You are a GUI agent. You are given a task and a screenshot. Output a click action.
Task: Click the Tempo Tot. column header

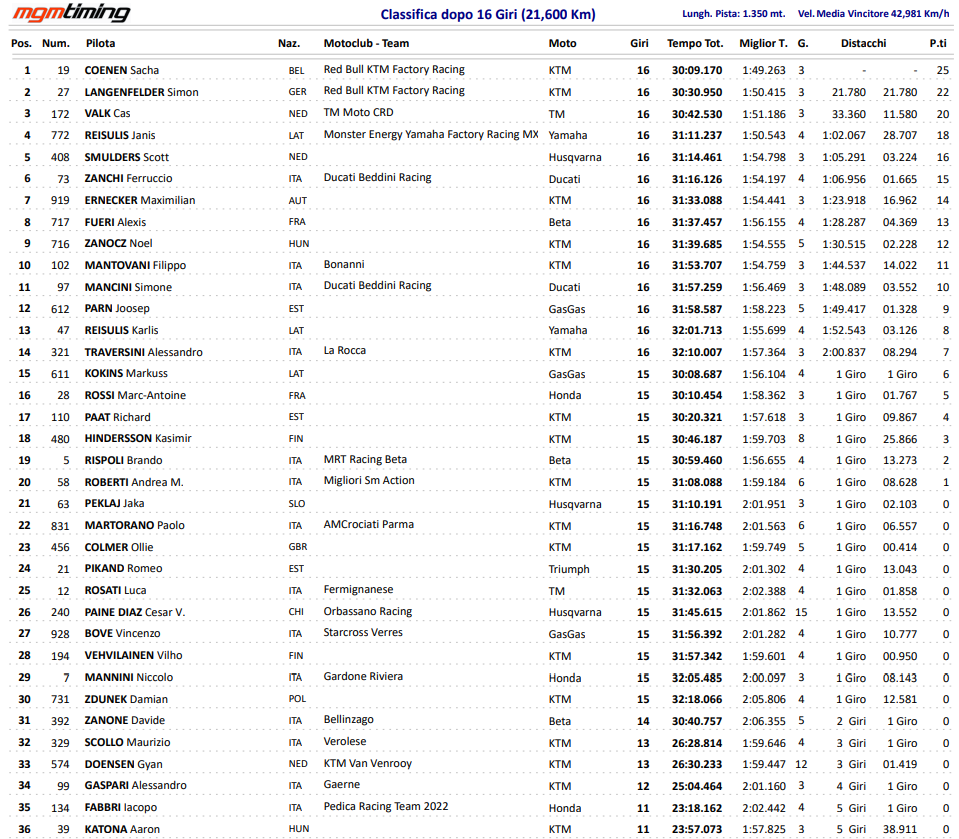tap(695, 43)
